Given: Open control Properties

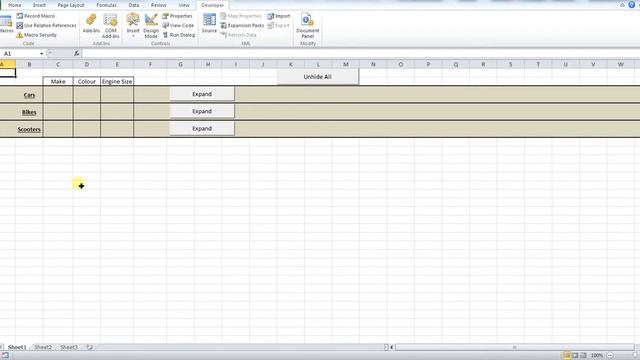Looking at the screenshot, I should point(177,16).
